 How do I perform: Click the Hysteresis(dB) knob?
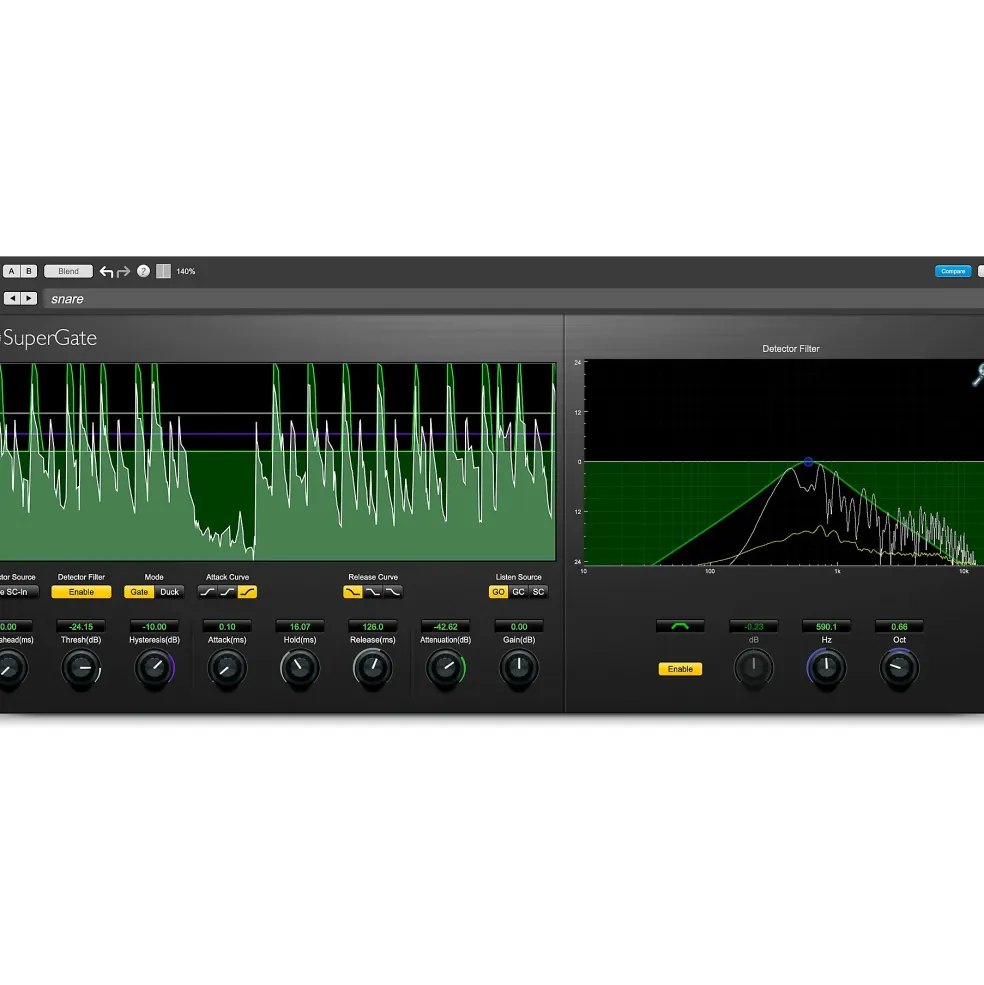[154, 668]
